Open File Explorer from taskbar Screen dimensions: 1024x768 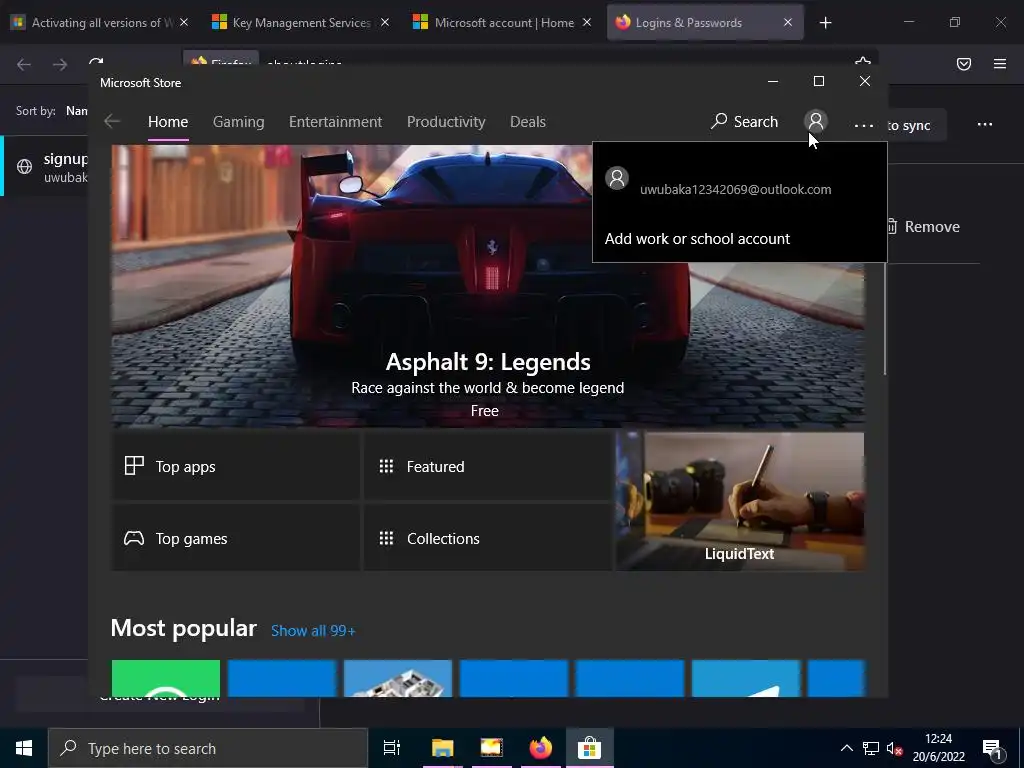coord(442,748)
